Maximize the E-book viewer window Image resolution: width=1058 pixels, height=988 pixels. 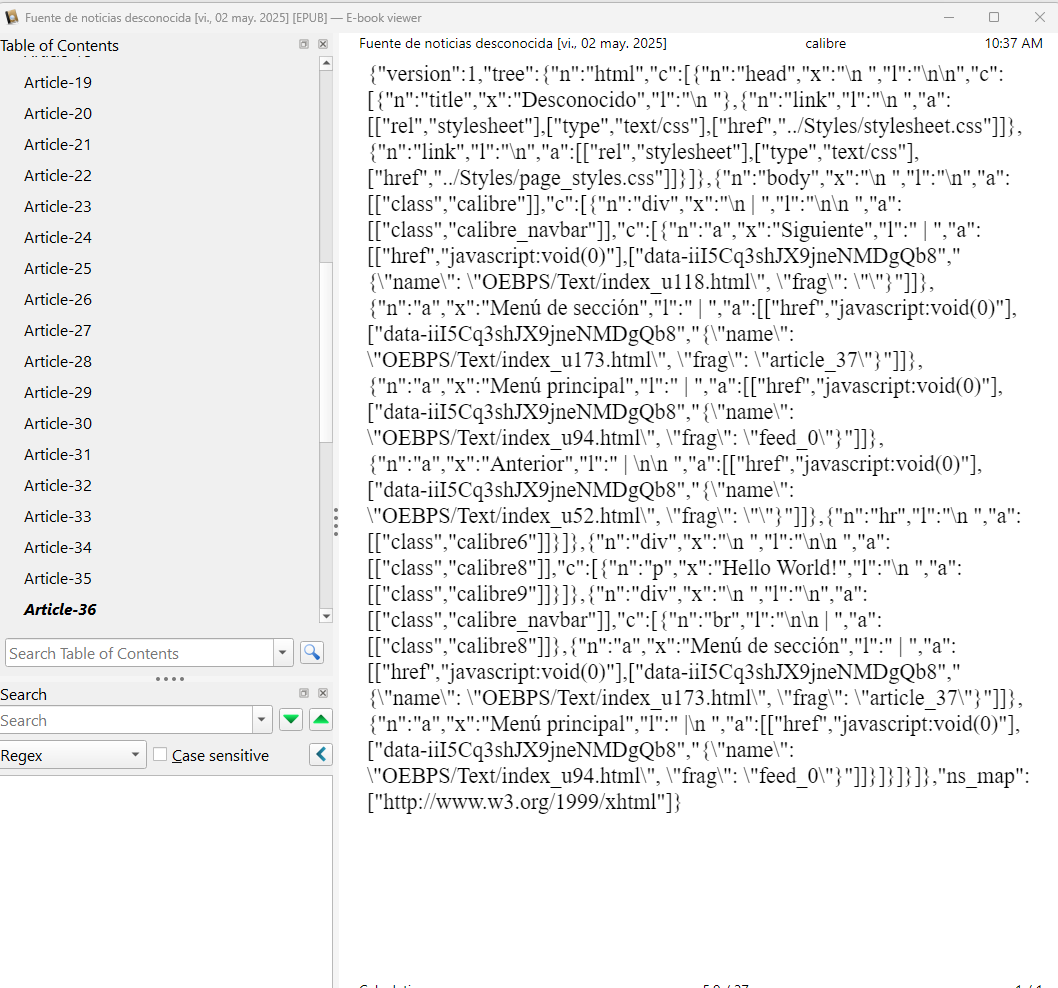[x=994, y=18]
